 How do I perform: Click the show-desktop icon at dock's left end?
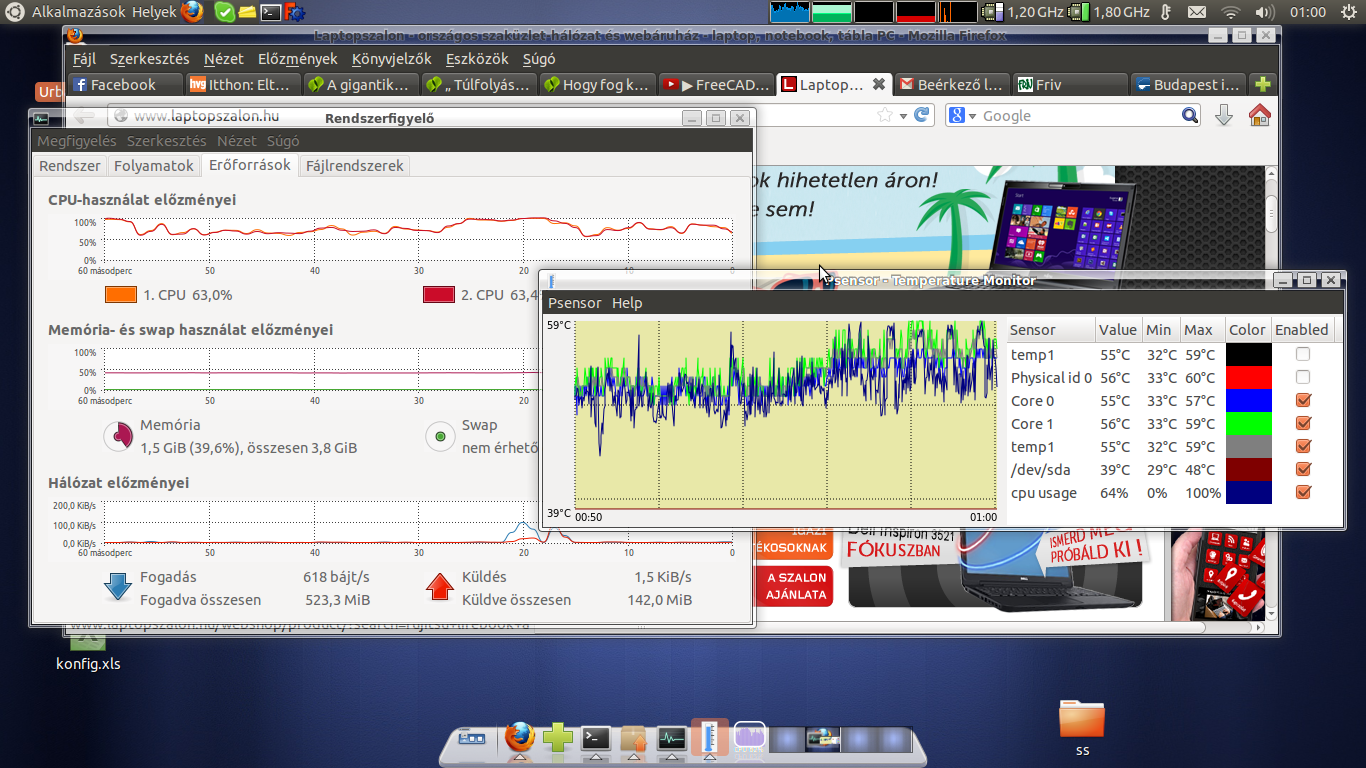(x=472, y=739)
